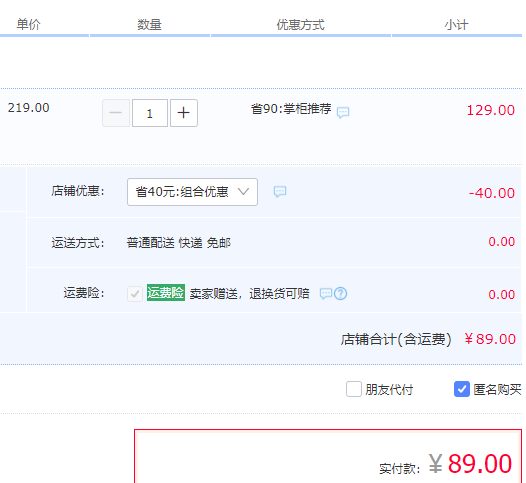526x483 pixels.
Task: Click the 优惠方式 column header
Action: point(301,25)
